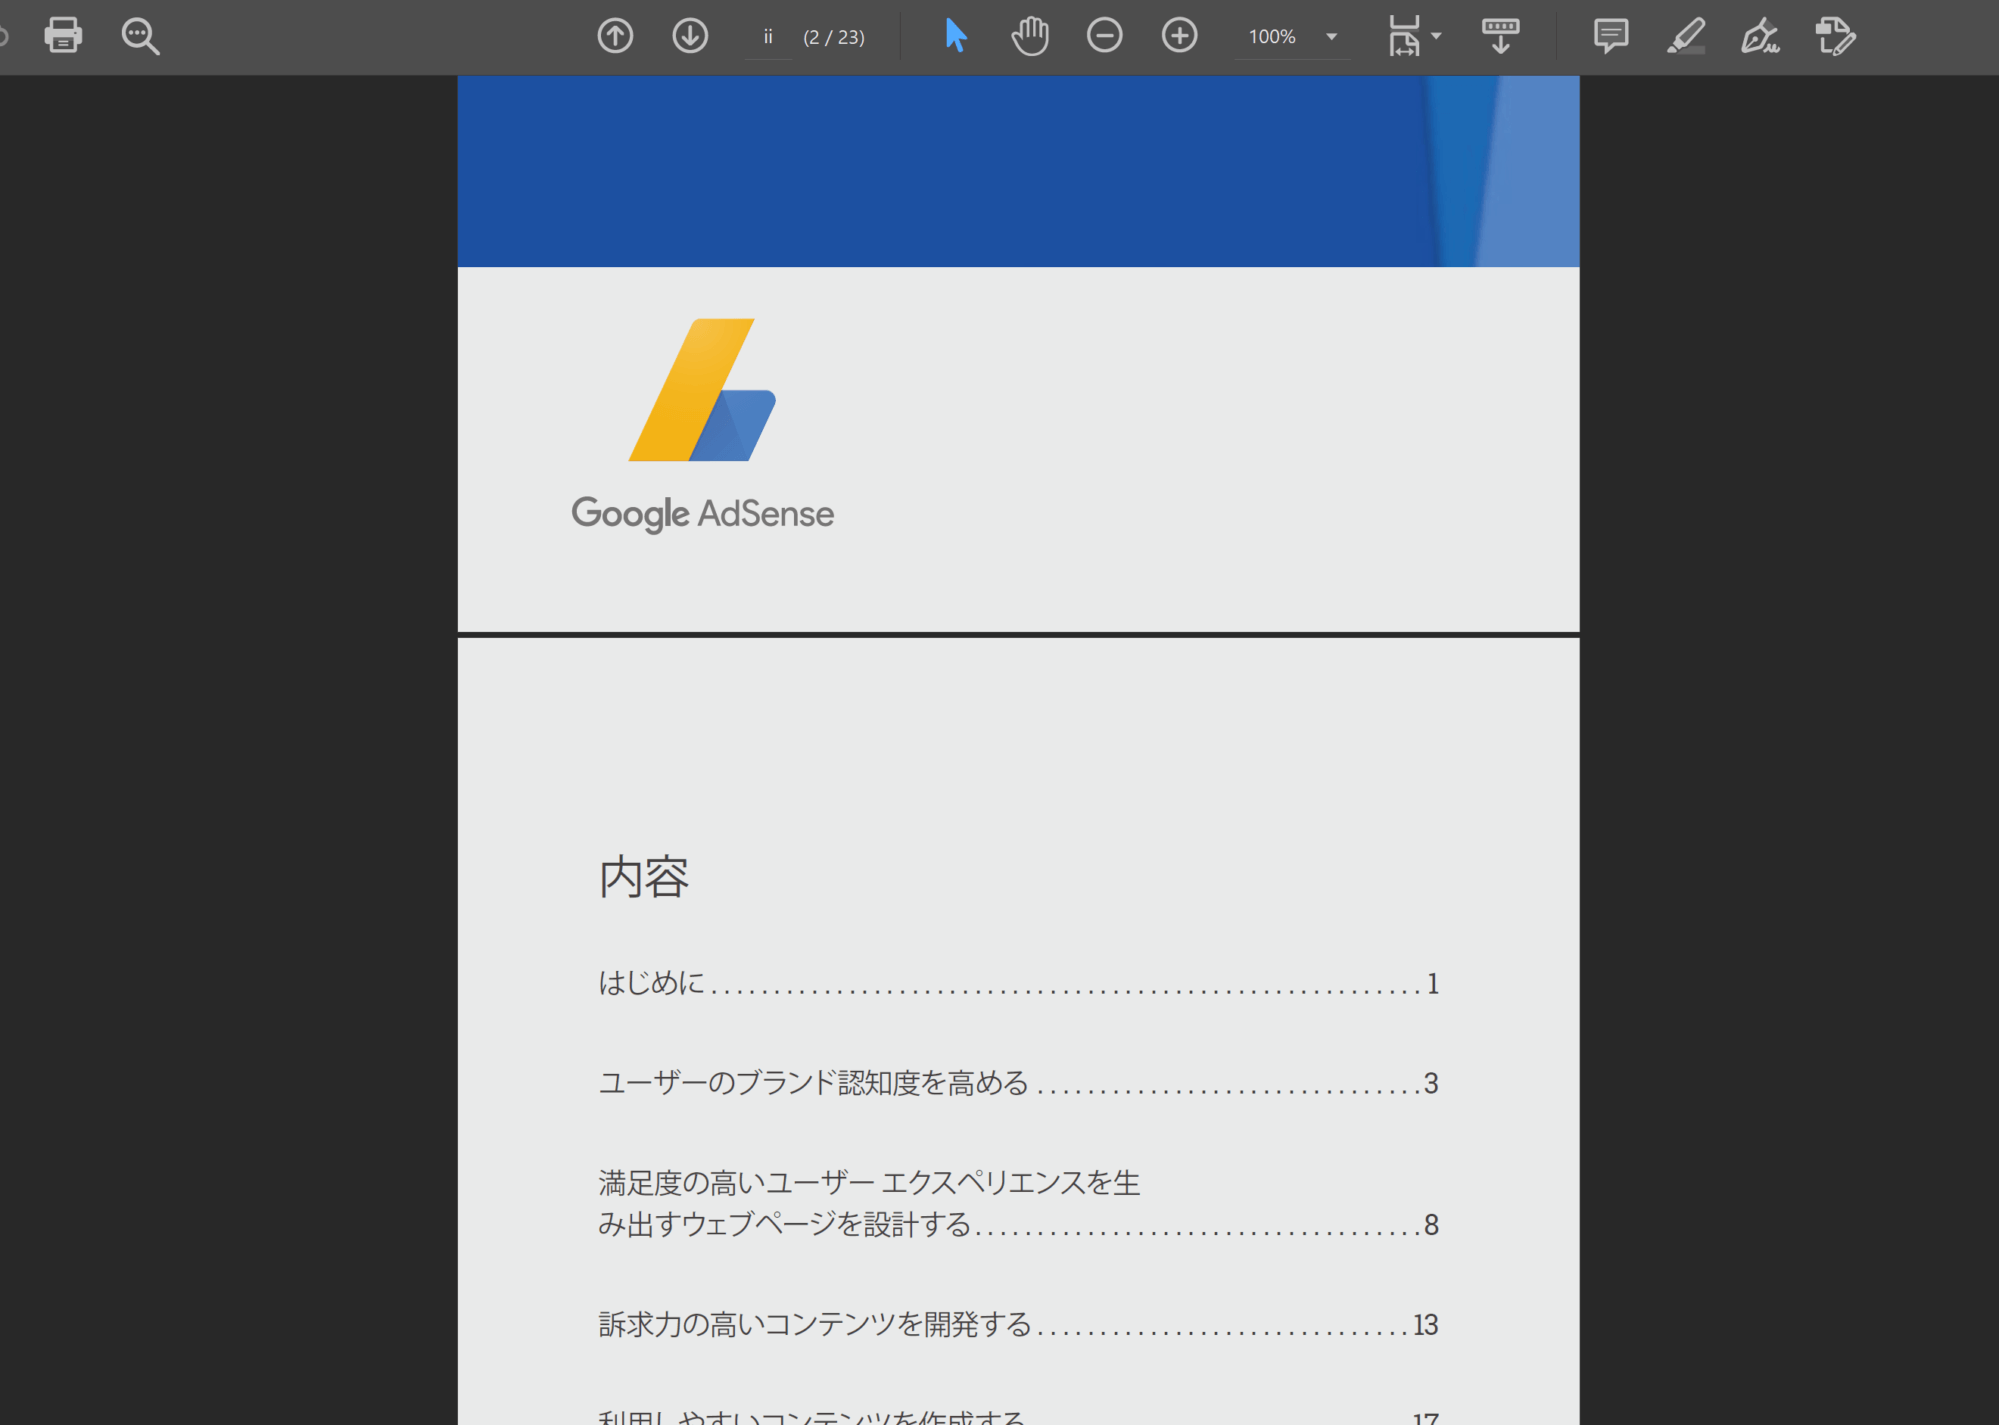
Task: Open the sign with pen tool
Action: click(x=1760, y=36)
